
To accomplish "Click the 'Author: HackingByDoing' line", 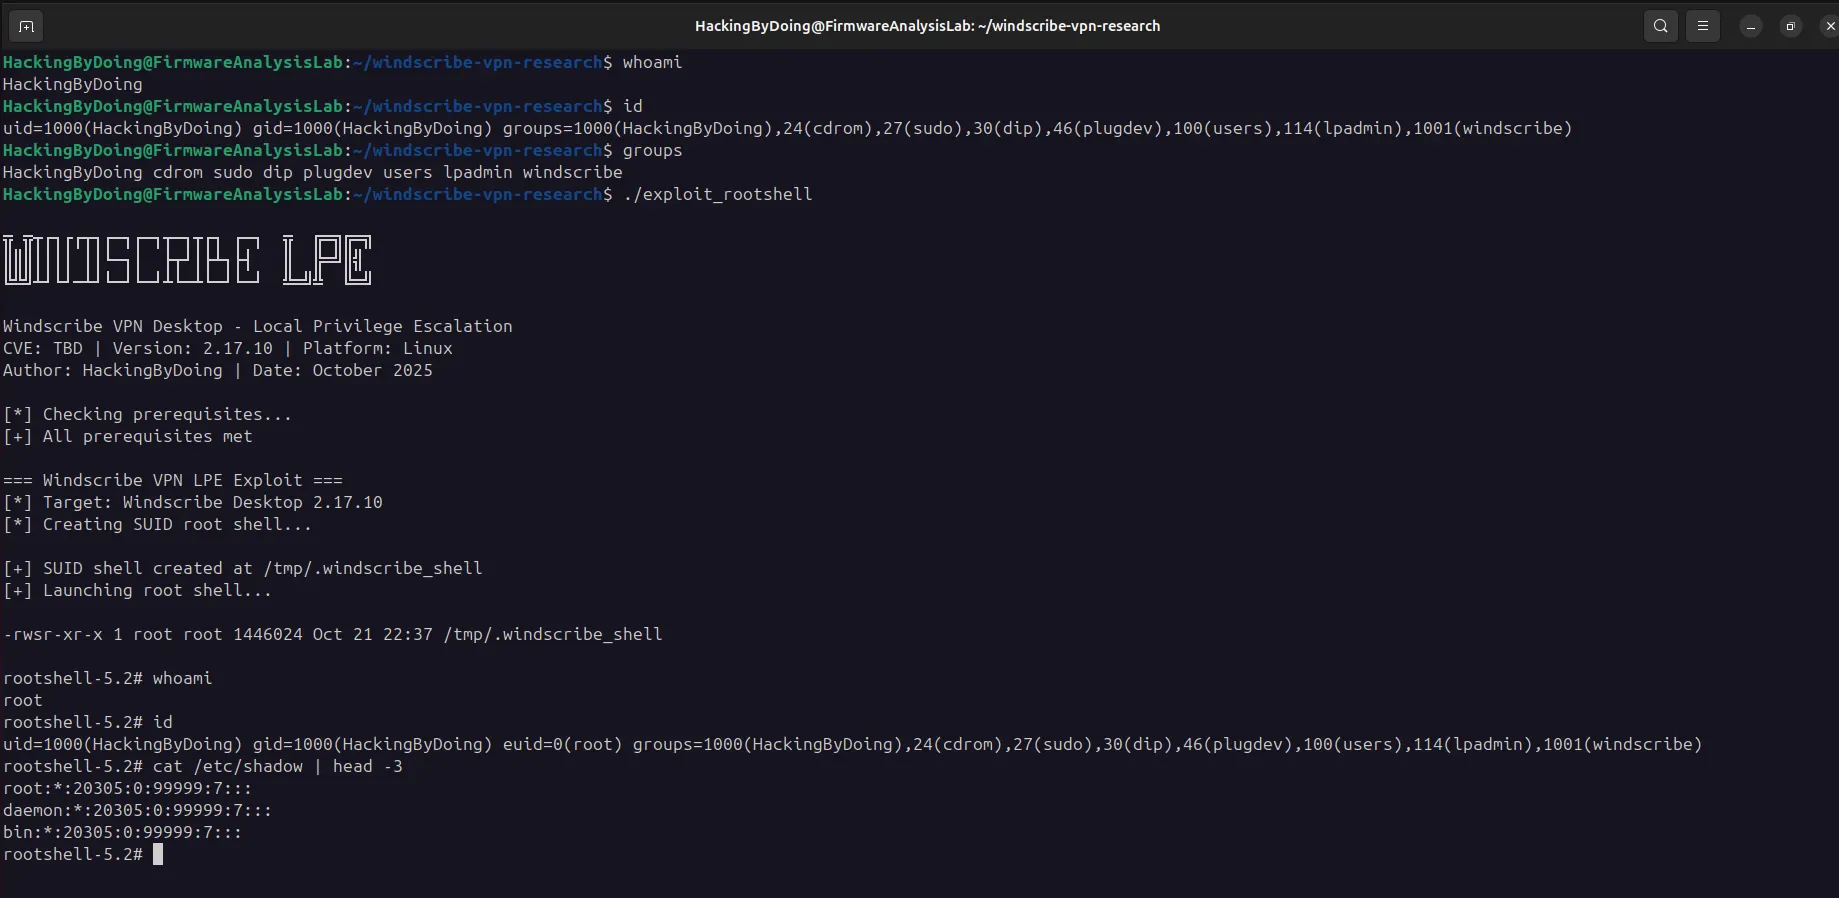I will pyautogui.click(x=218, y=370).
